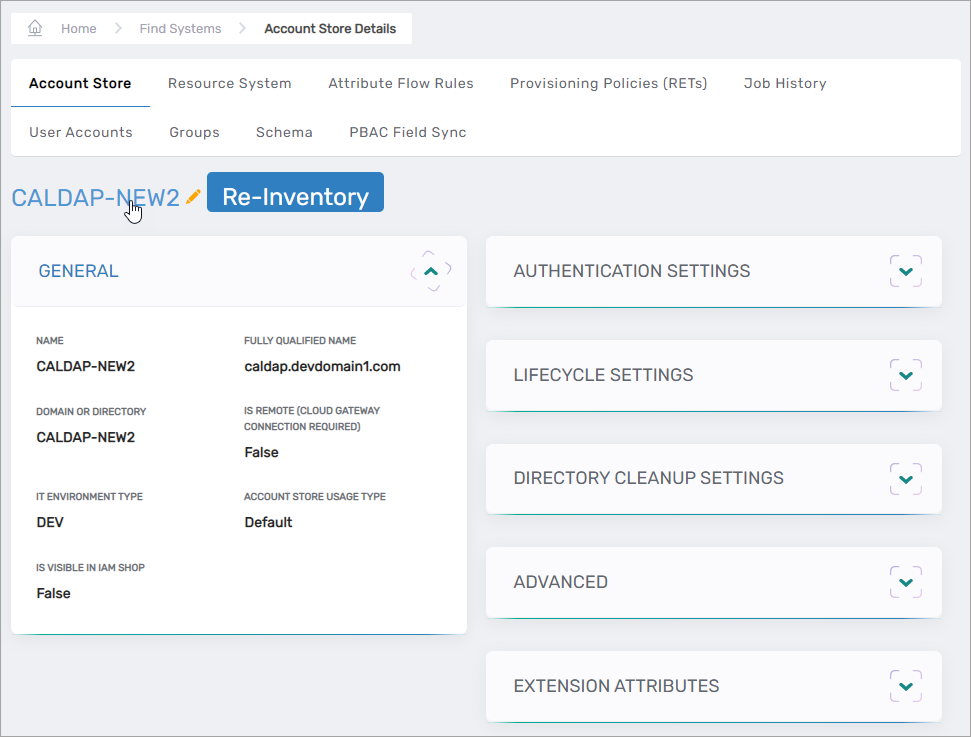Click the Re-Inventory button
Image resolution: width=971 pixels, height=737 pixels.
pyautogui.click(x=295, y=197)
